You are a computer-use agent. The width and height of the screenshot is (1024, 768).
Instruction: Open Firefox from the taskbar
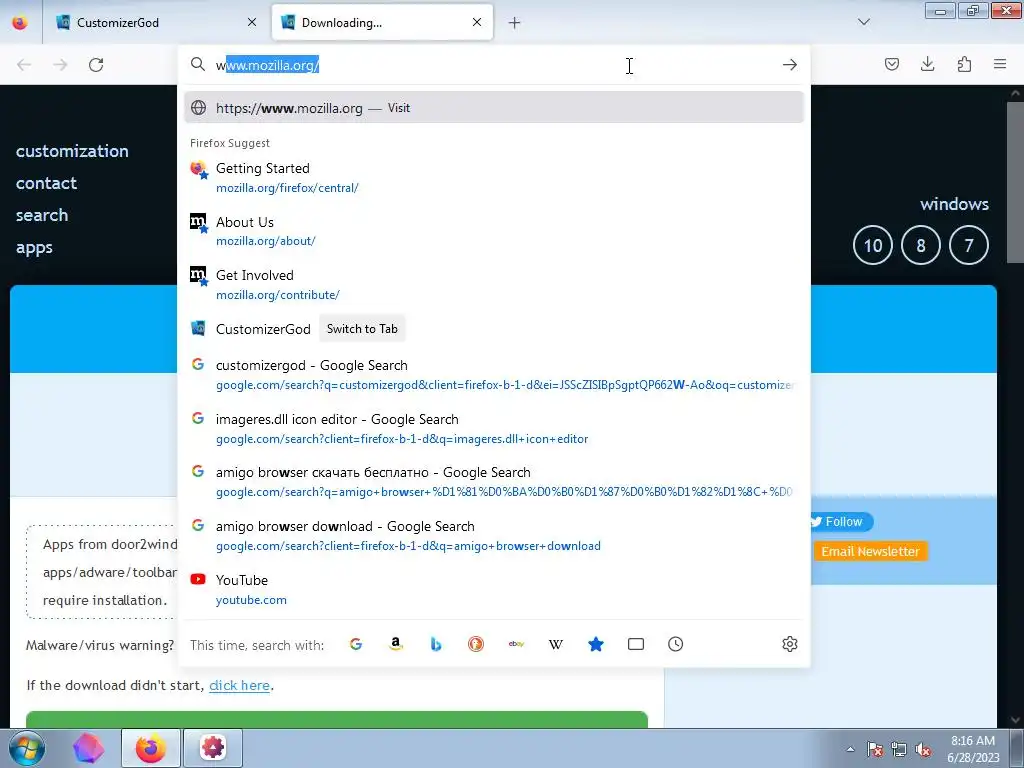coord(151,748)
